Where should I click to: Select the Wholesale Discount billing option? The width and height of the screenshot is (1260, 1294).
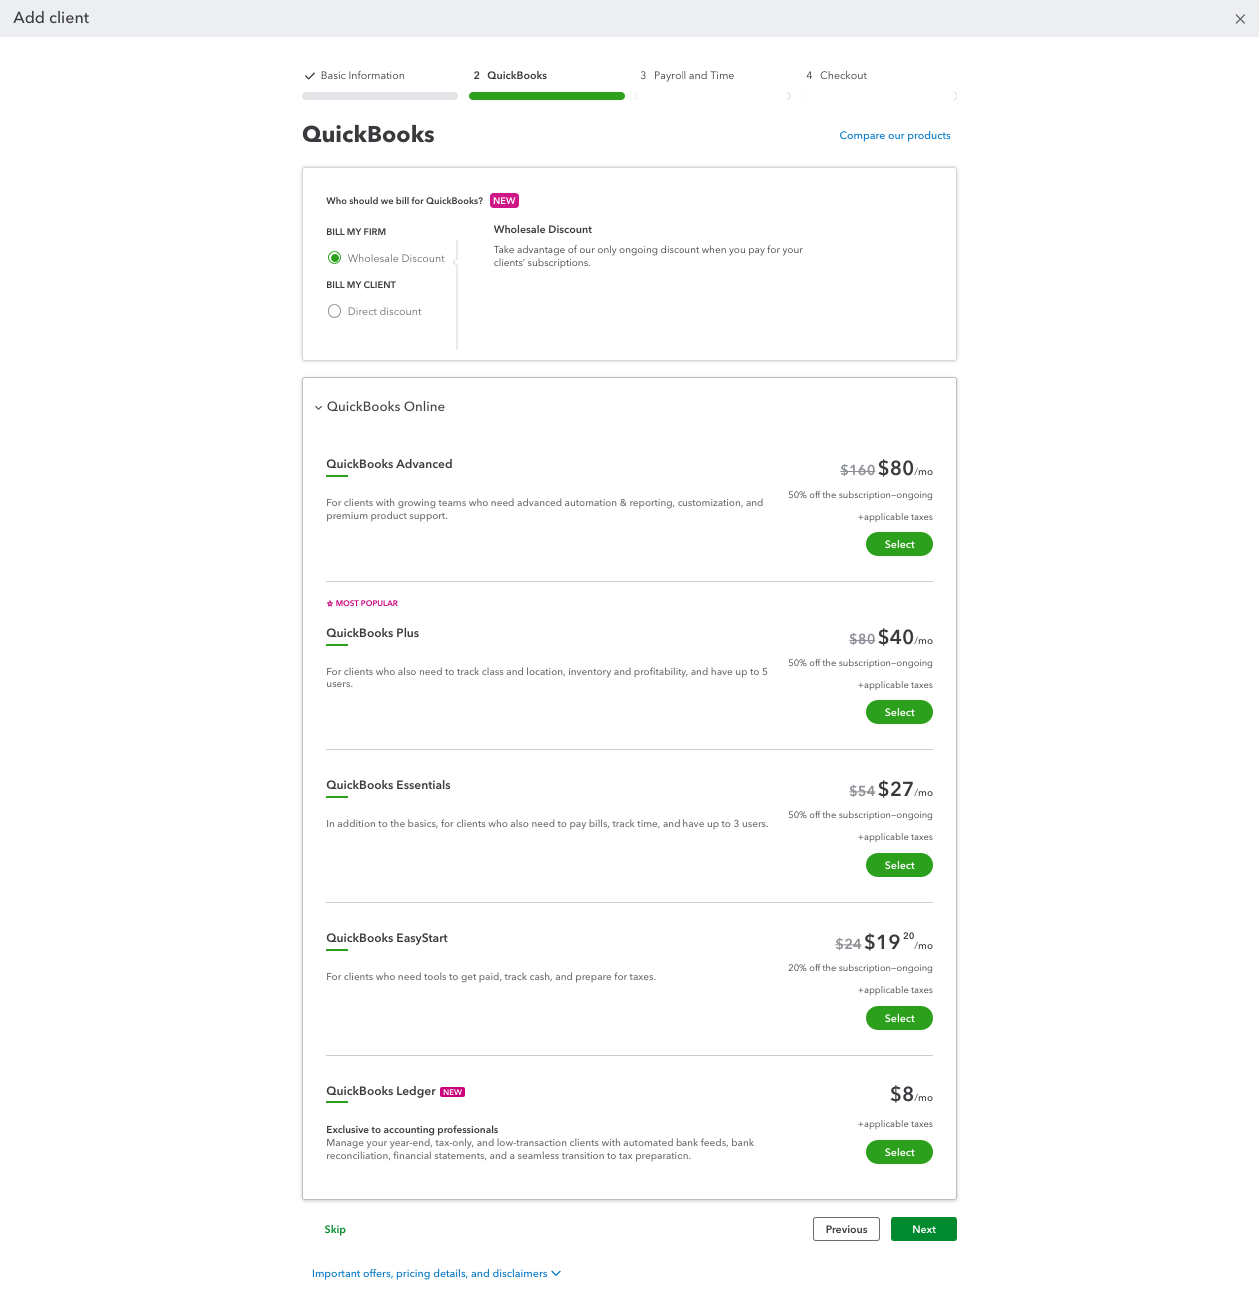click(334, 257)
